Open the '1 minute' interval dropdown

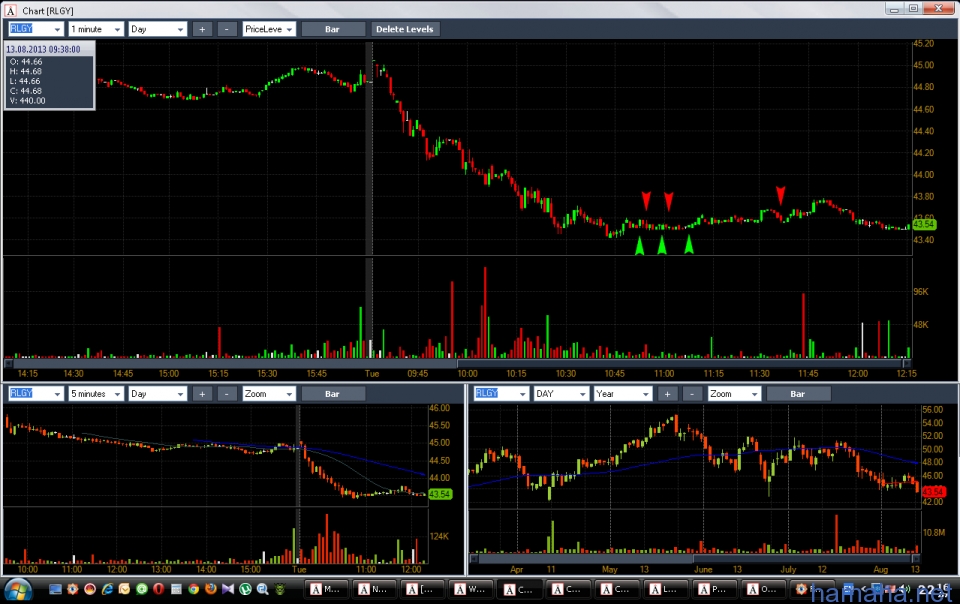pos(117,29)
